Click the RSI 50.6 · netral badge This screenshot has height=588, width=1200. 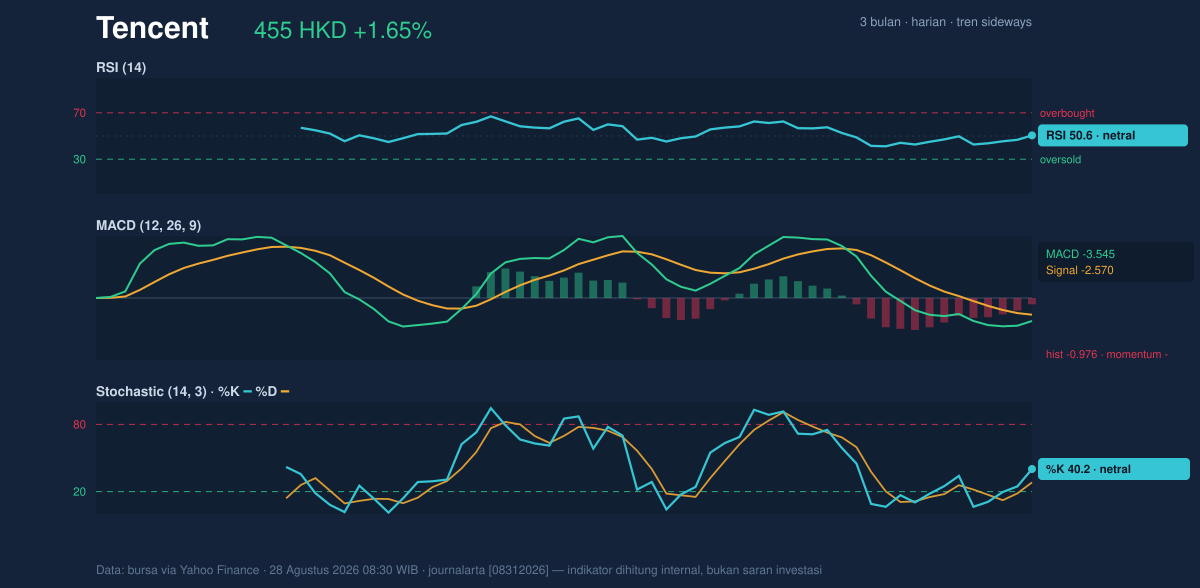pos(1112,135)
